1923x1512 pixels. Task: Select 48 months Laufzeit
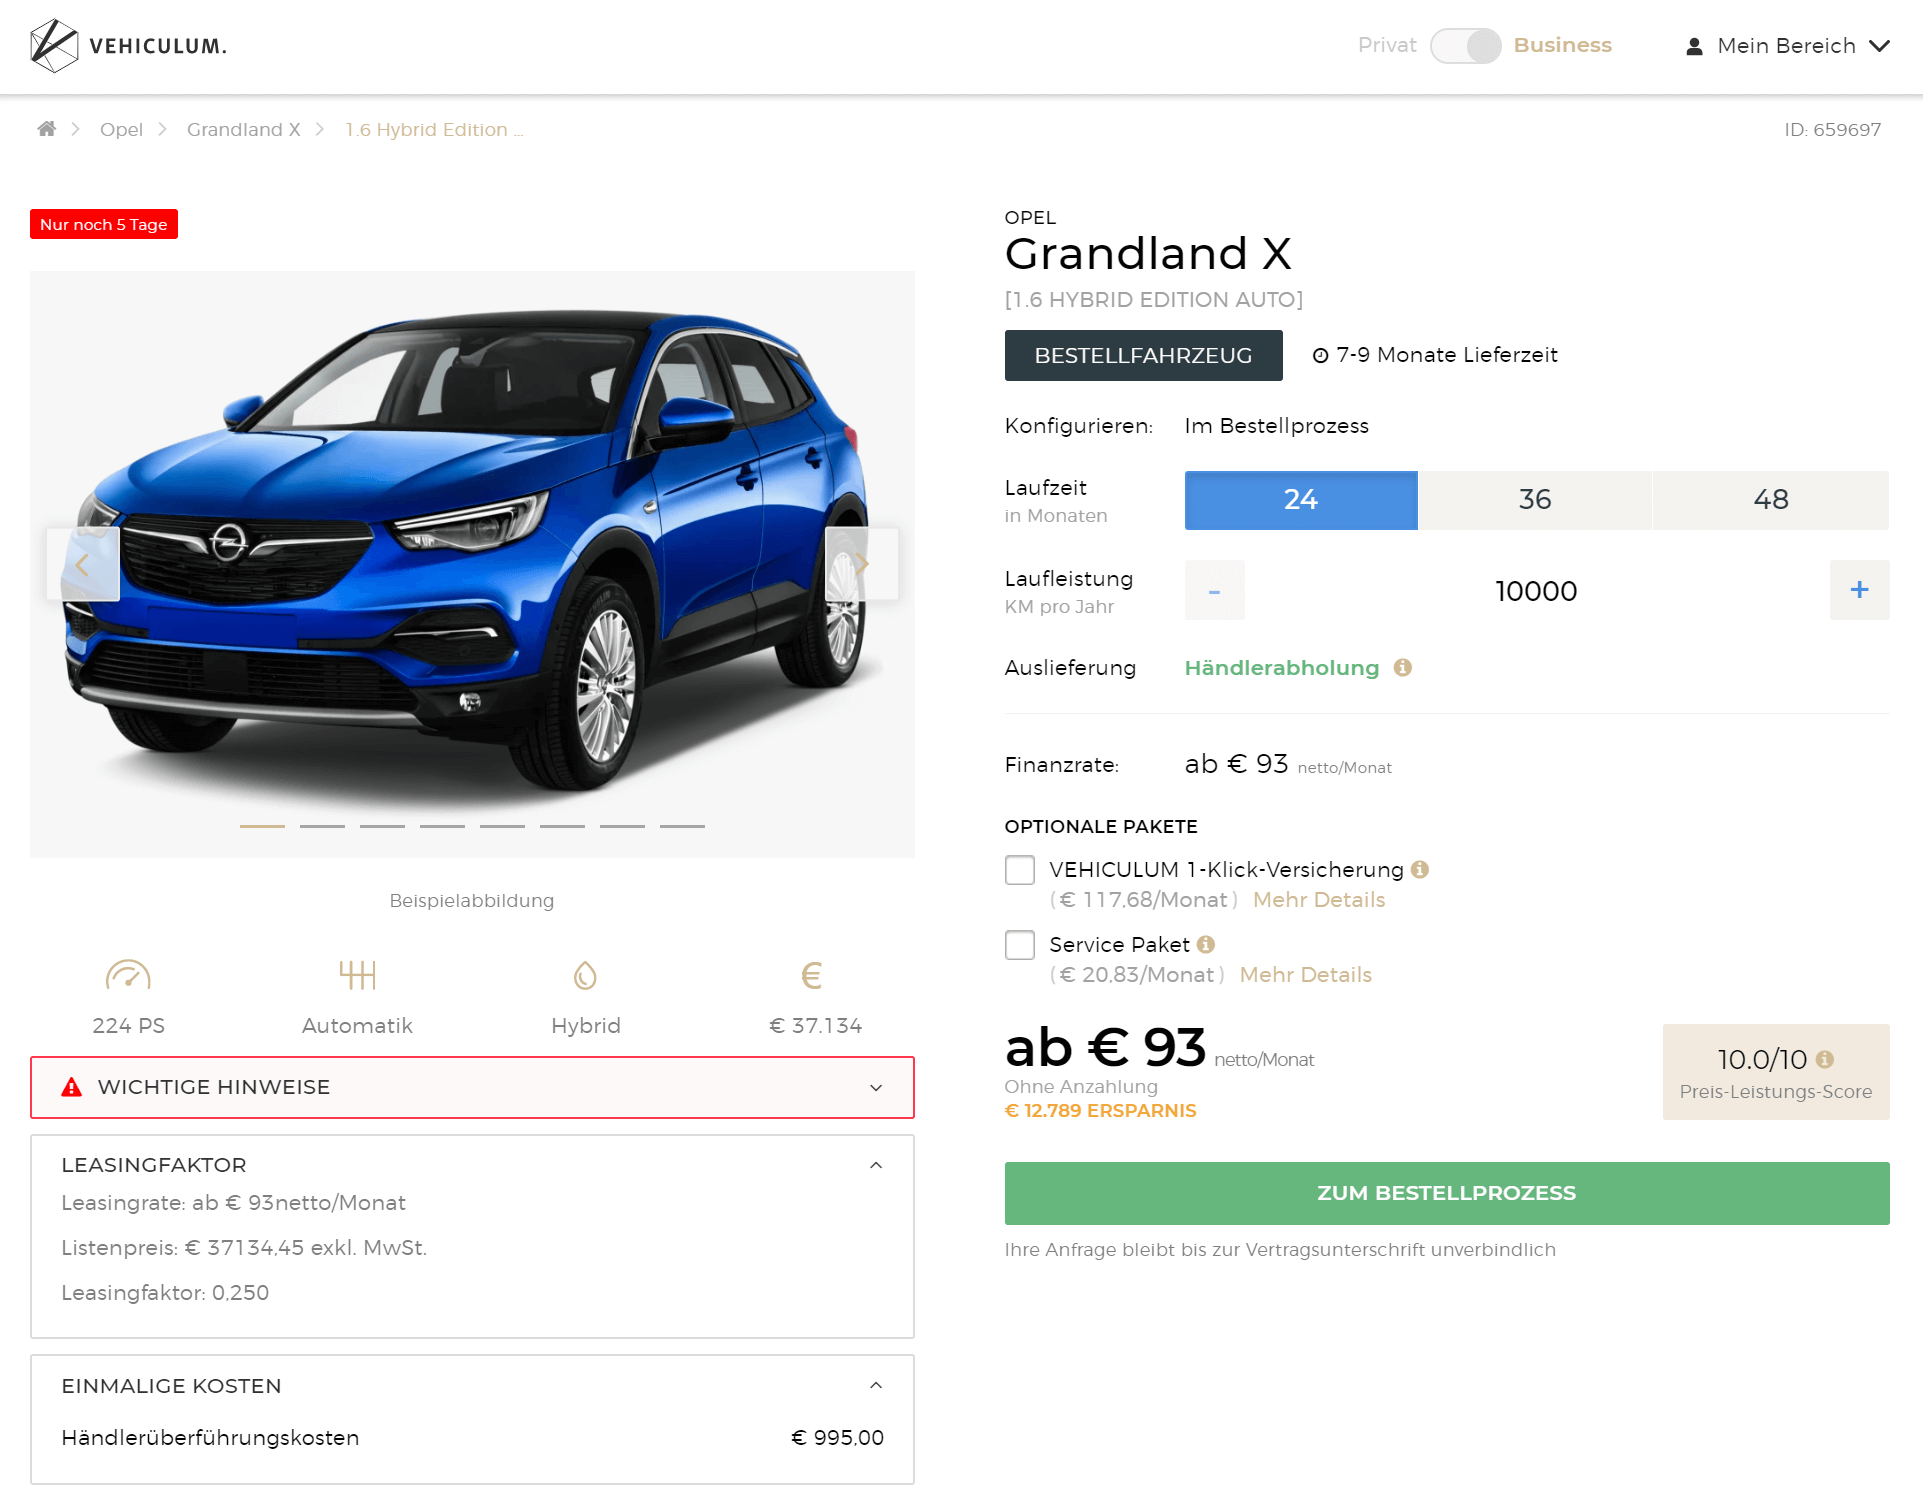pos(1771,500)
